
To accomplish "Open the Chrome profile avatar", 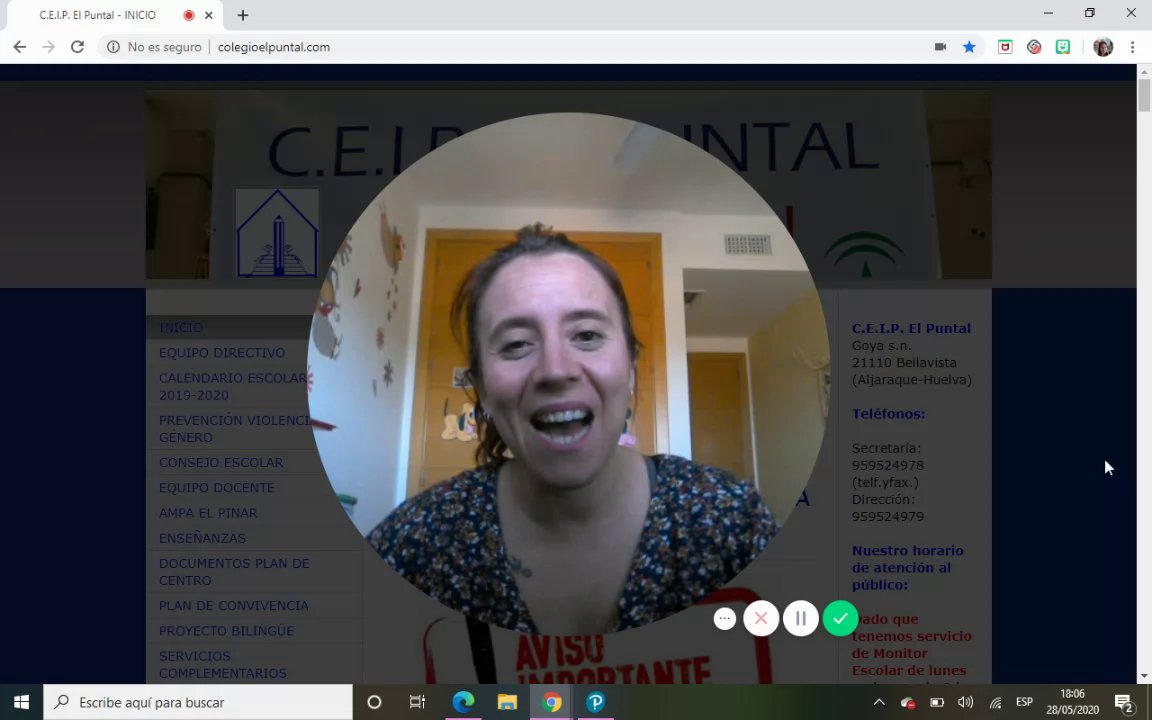I will (x=1103, y=47).
